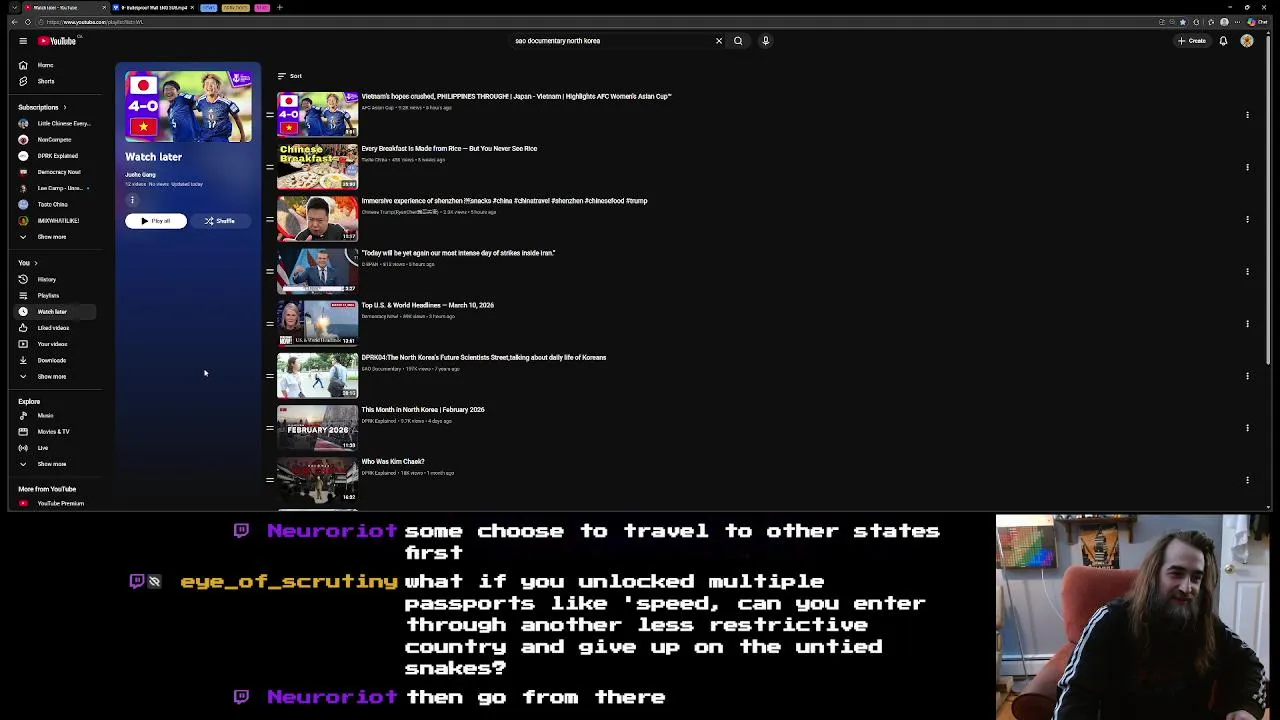Viewport: 1280px width, 720px height.
Task: Open the browser tab list dropdown
Action: pos(14,7)
